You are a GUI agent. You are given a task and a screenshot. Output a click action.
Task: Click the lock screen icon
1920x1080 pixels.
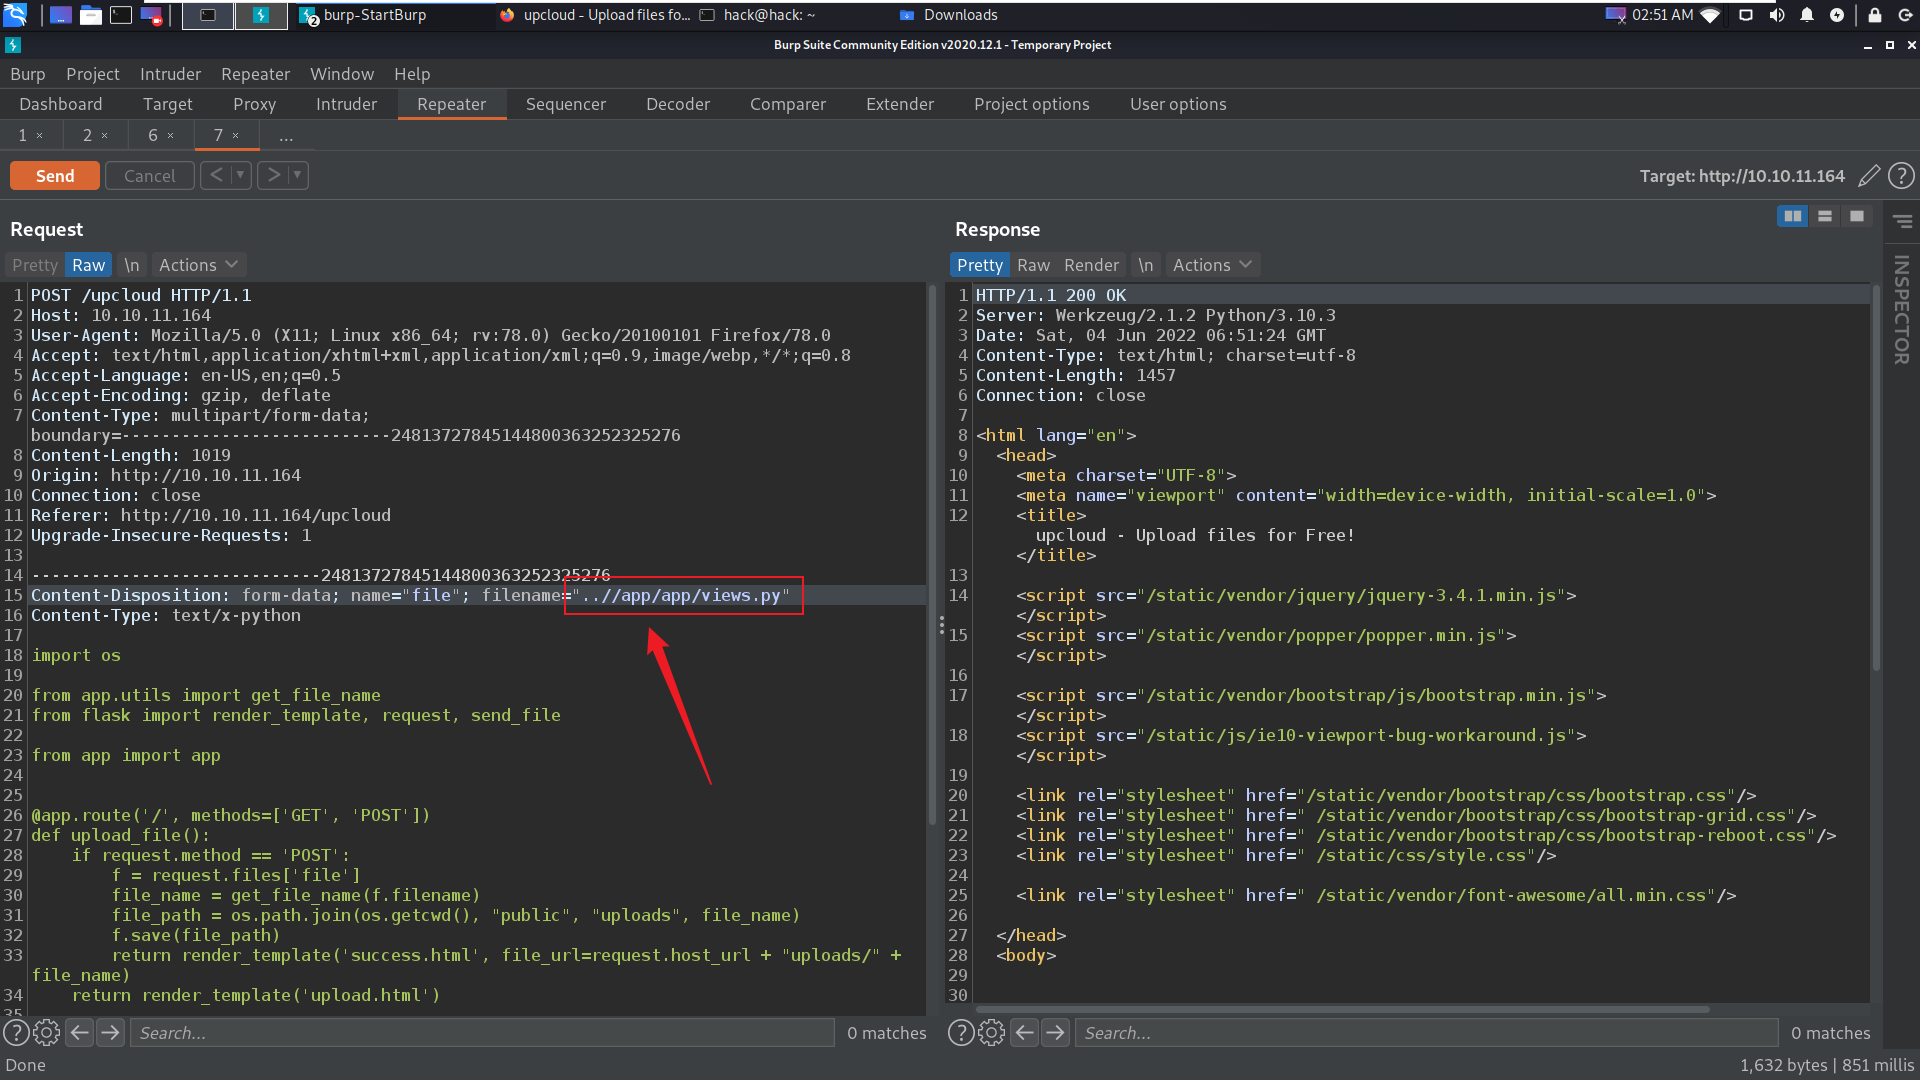coord(1875,15)
